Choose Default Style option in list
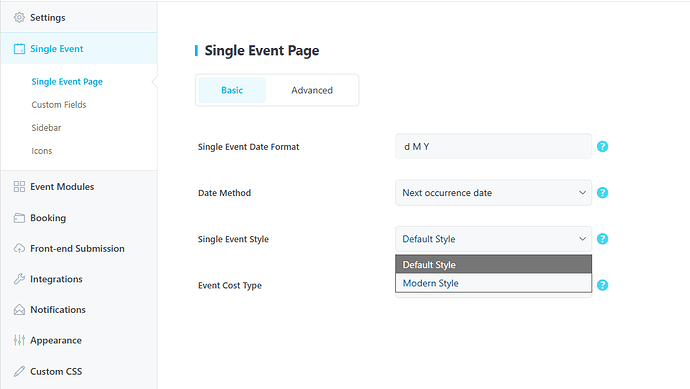 [x=493, y=264]
